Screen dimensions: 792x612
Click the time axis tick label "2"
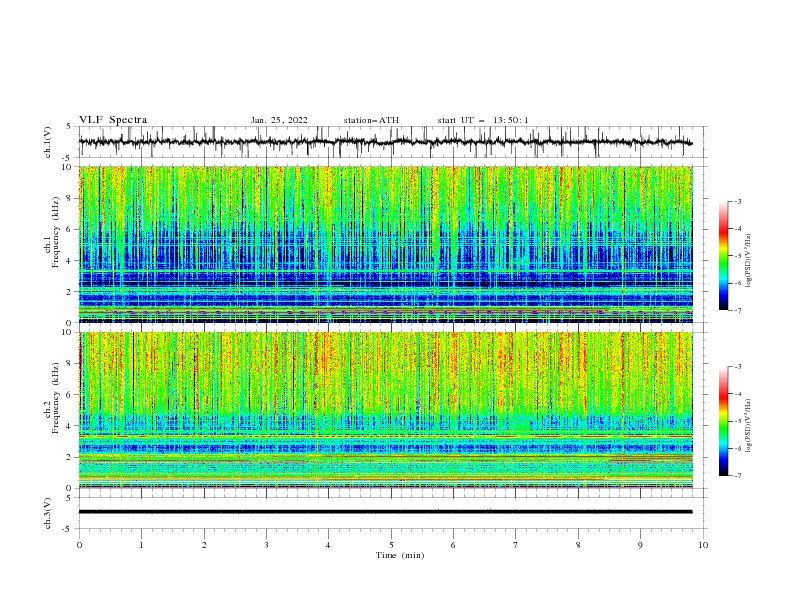click(x=204, y=545)
